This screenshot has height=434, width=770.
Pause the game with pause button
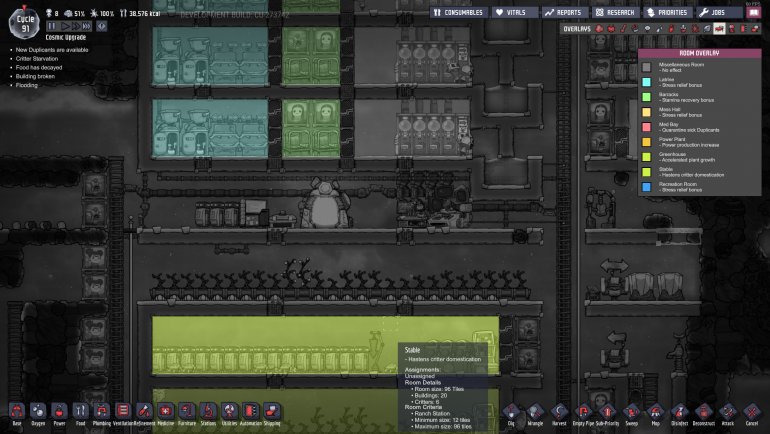coord(53,26)
